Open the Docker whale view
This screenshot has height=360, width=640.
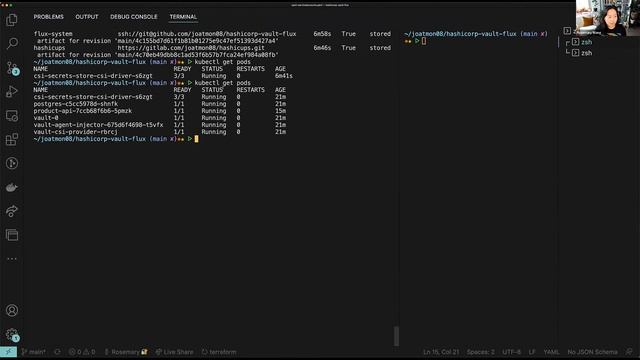point(12,187)
